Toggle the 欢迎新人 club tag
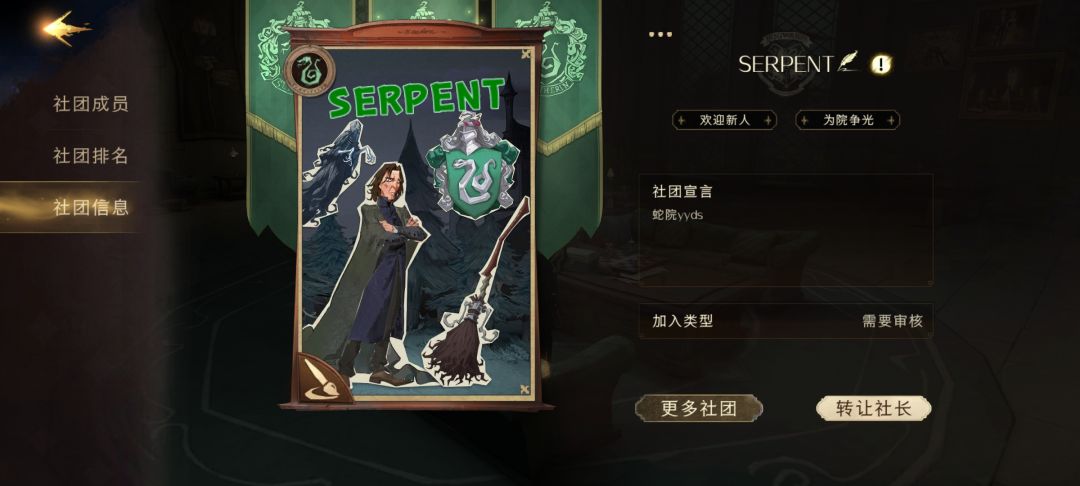This screenshot has height=486, width=1080. tap(725, 120)
